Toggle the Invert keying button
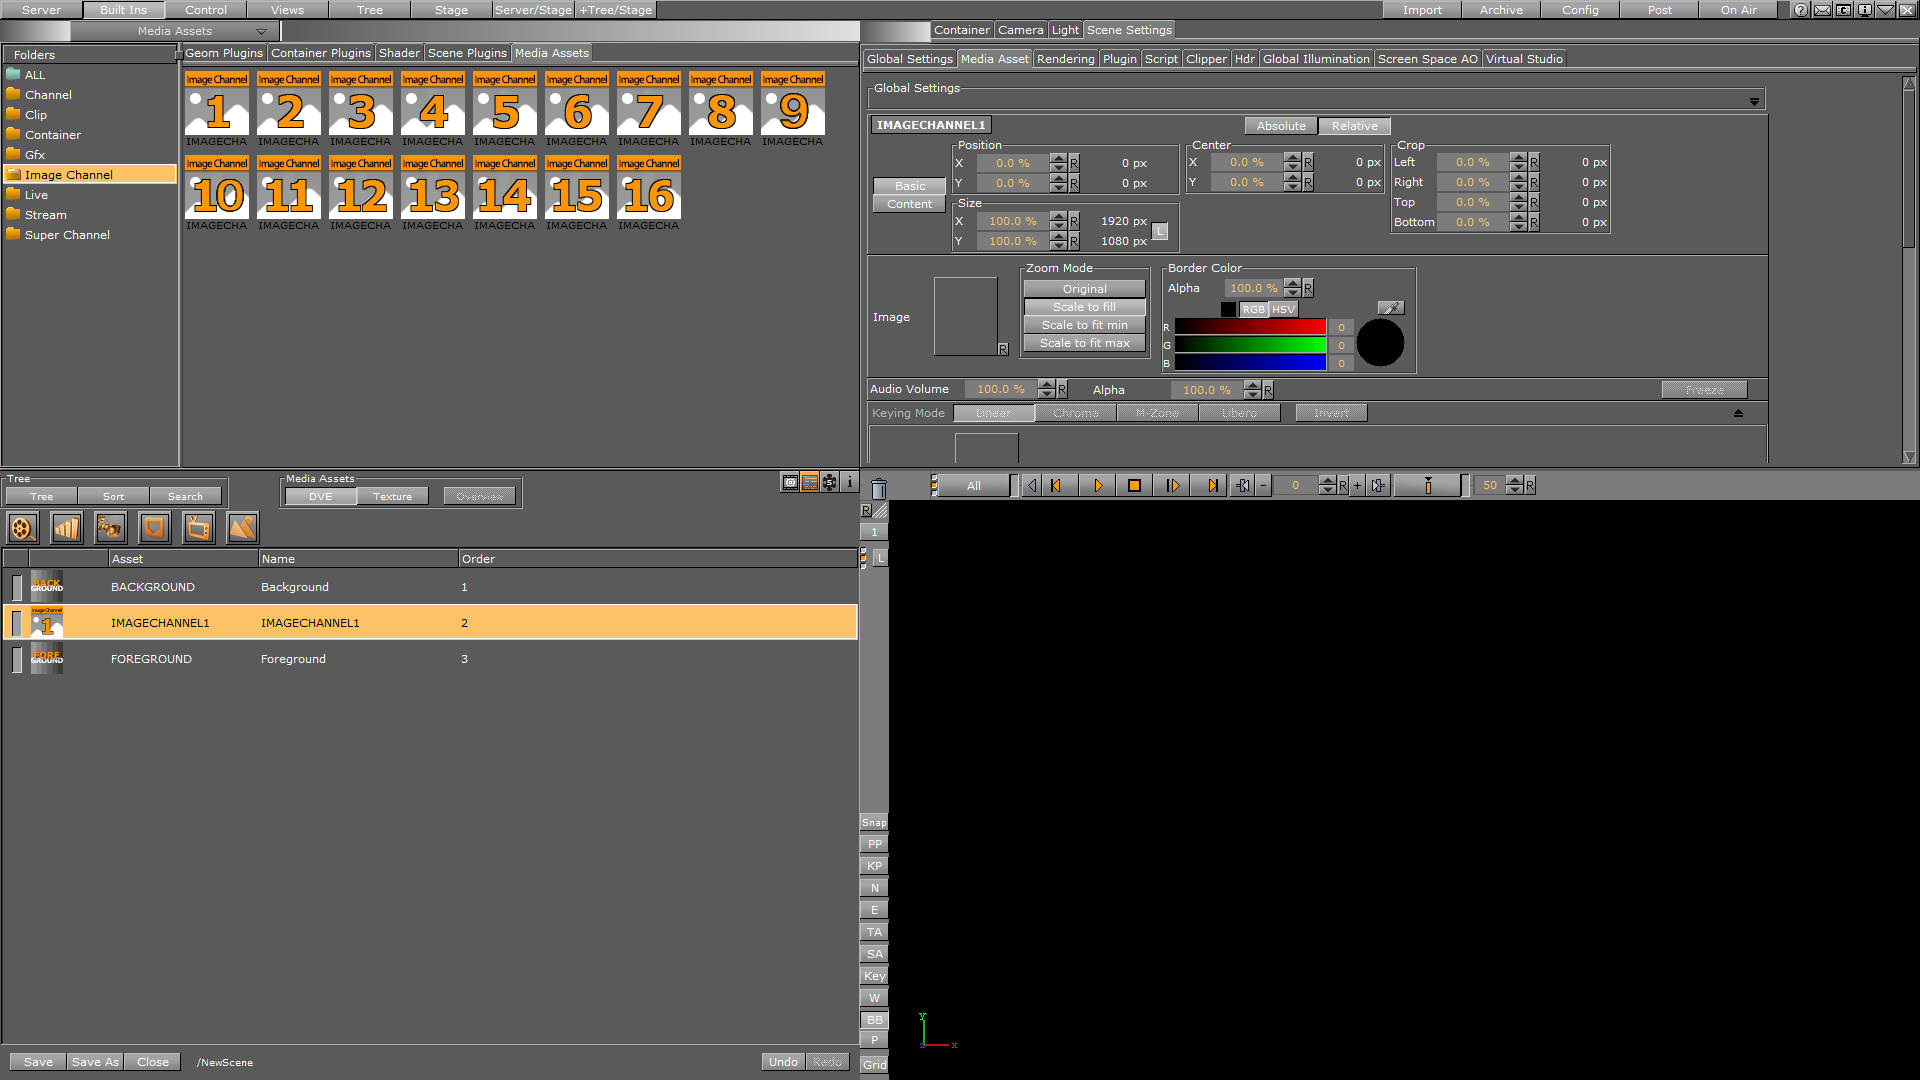The height and width of the screenshot is (1080, 1920). click(x=1331, y=413)
